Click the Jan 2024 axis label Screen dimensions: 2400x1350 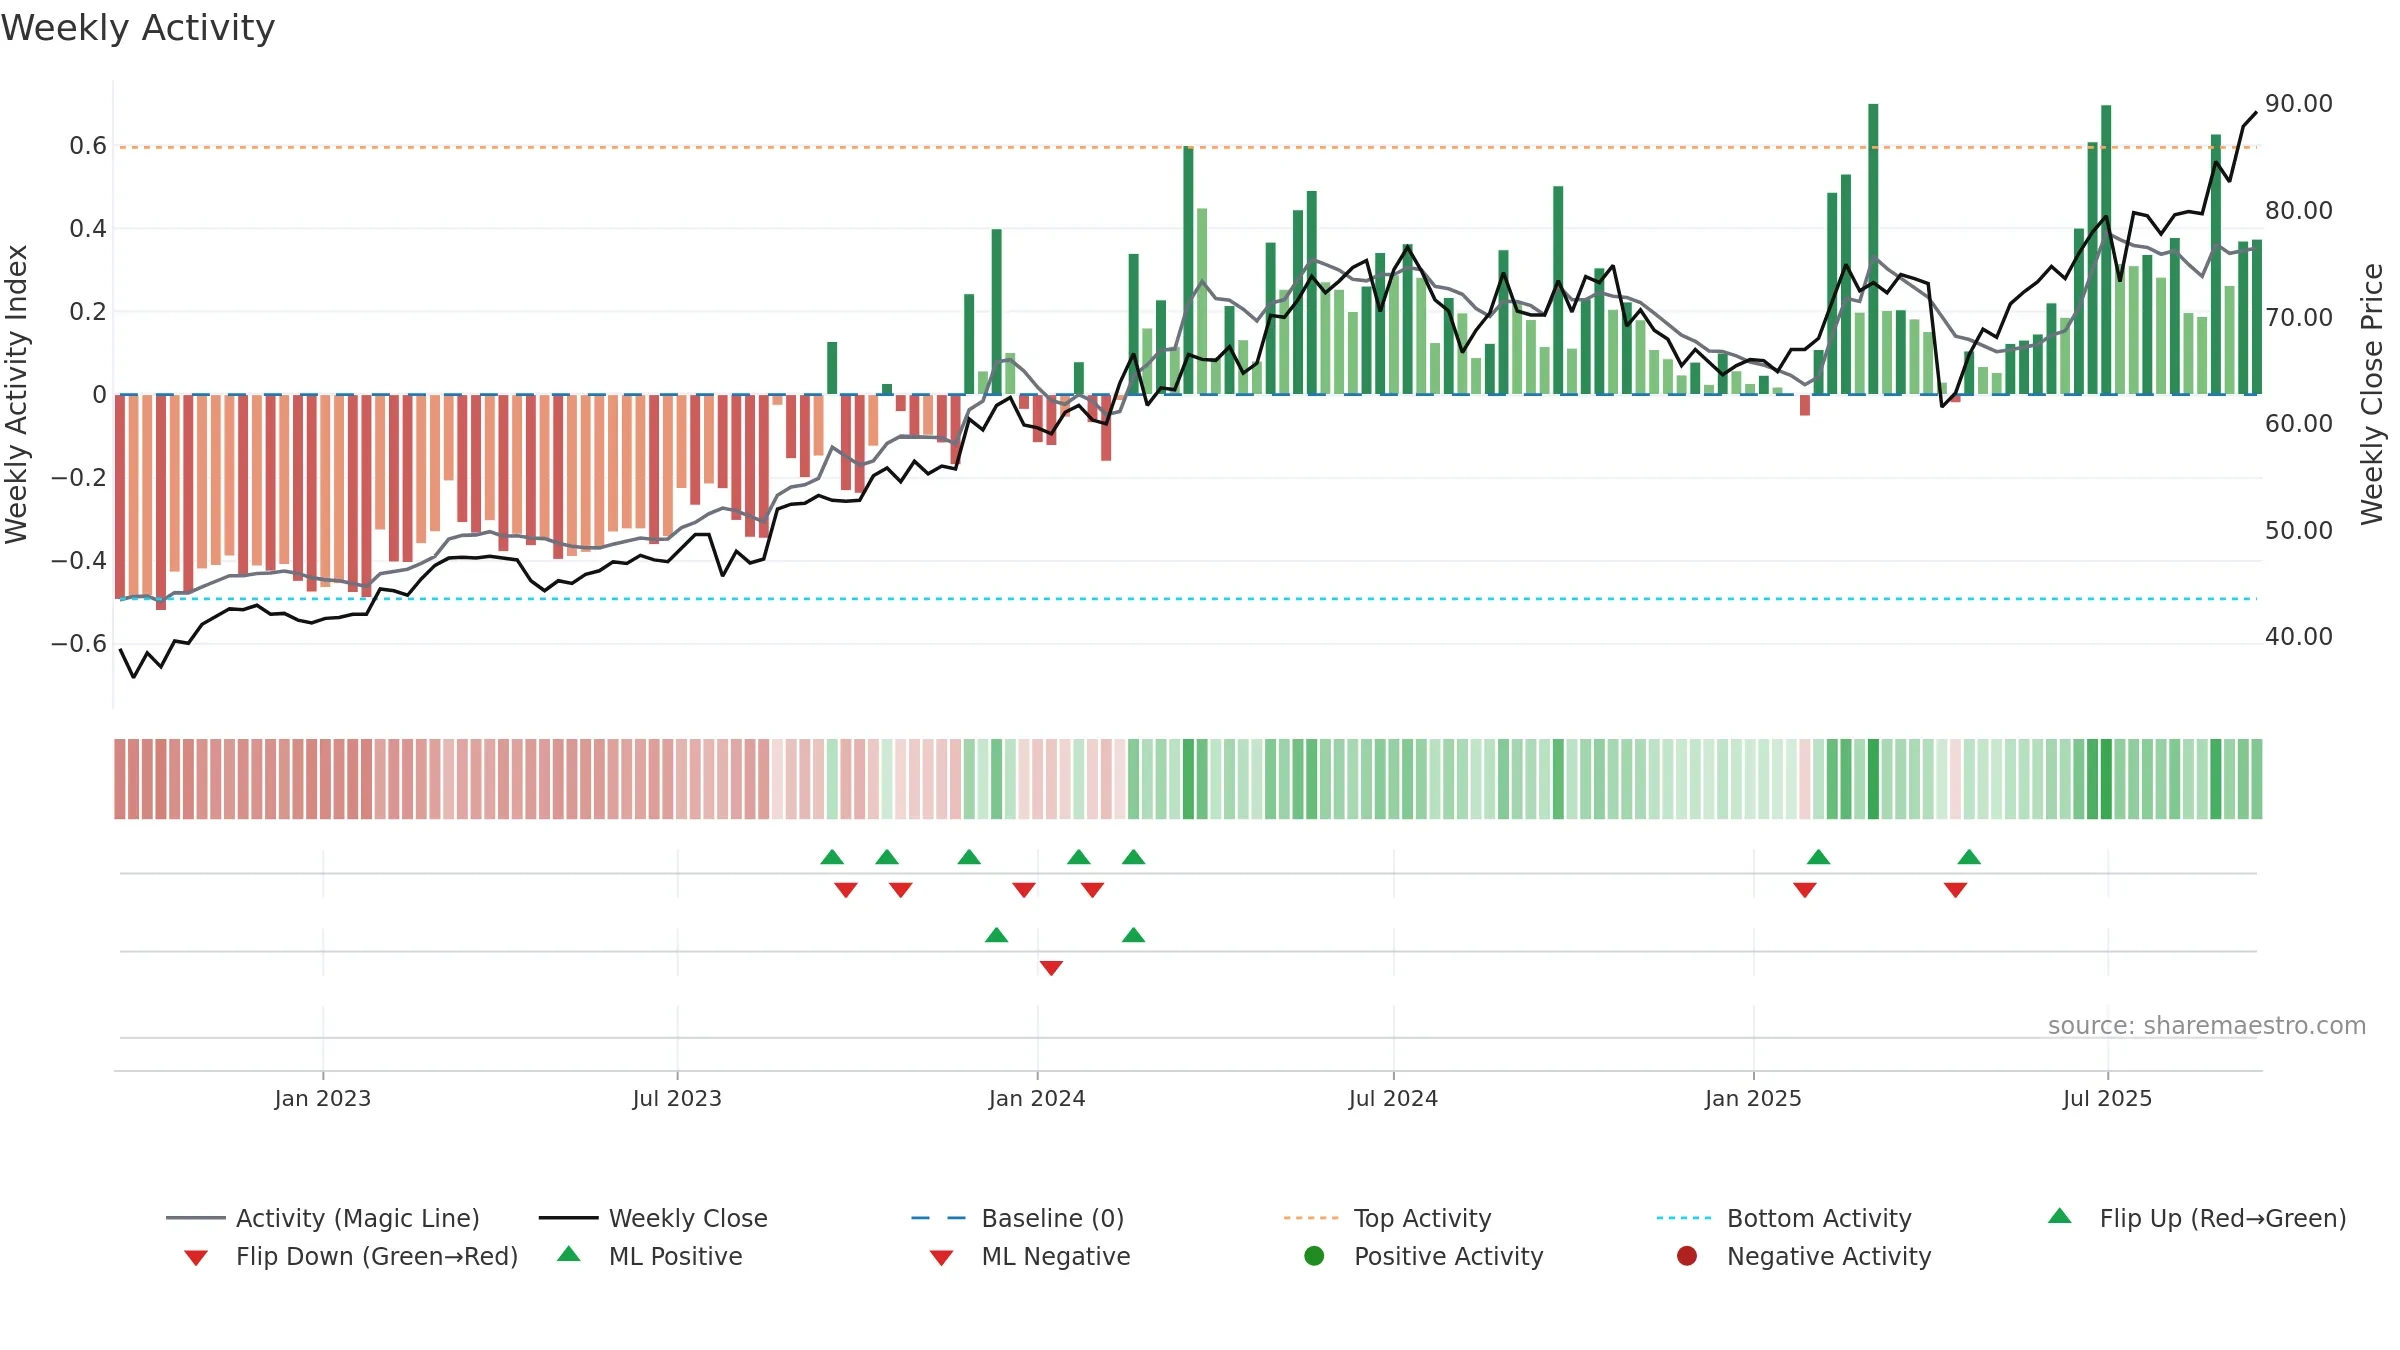[x=1037, y=1099]
